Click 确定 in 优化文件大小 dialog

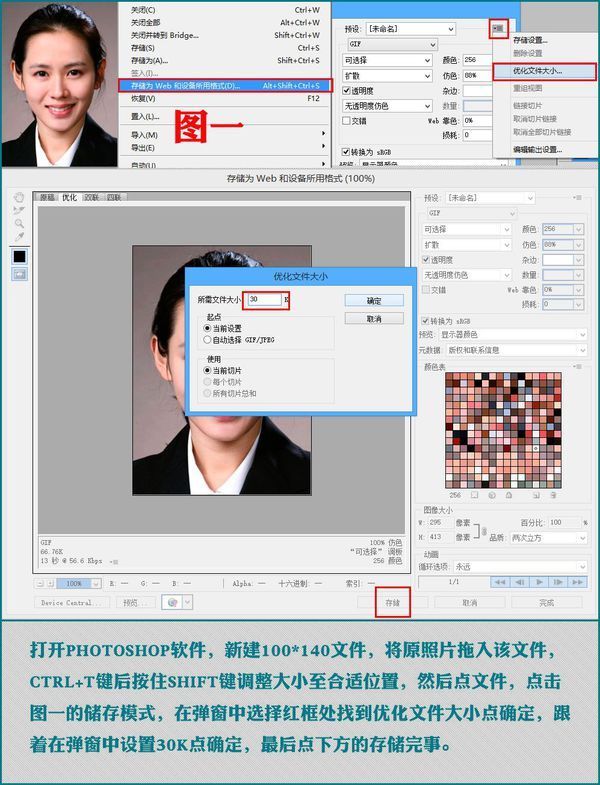pos(374,300)
